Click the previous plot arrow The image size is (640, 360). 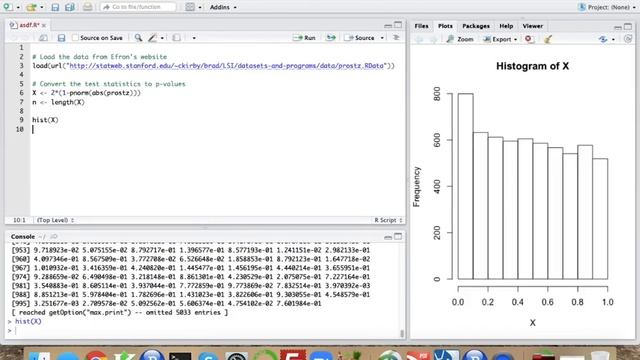(x=419, y=39)
